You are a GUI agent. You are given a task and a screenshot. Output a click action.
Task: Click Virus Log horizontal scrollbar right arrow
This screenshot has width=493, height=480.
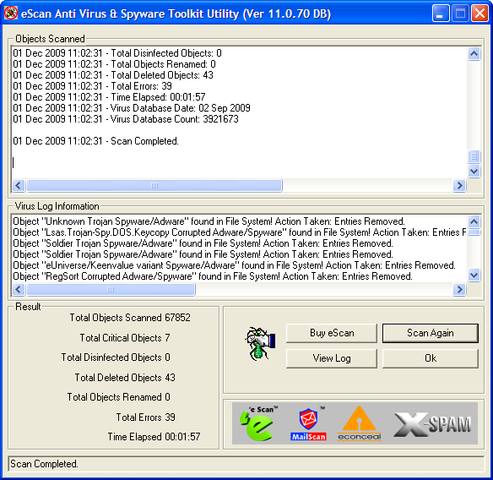(x=459, y=289)
